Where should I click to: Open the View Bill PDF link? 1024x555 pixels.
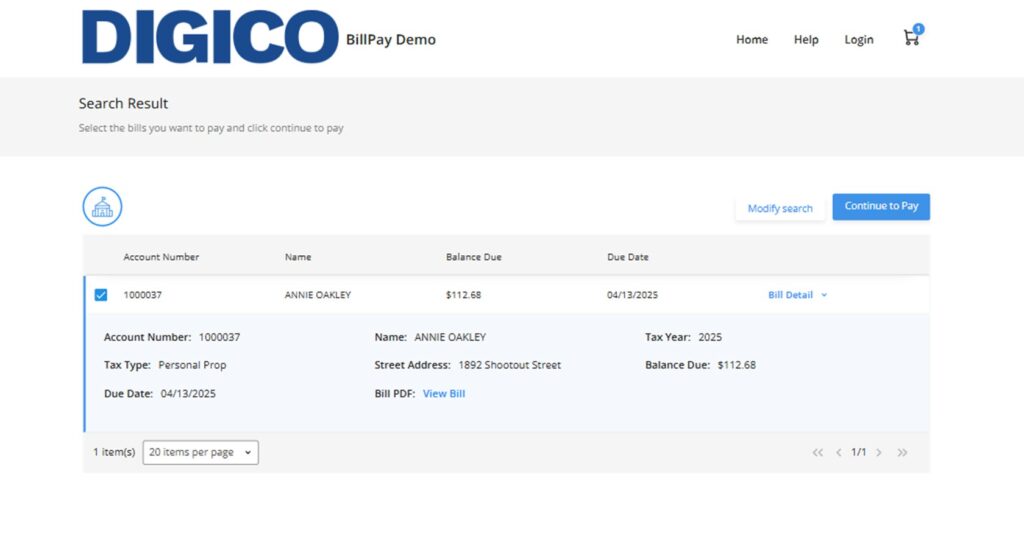point(444,394)
